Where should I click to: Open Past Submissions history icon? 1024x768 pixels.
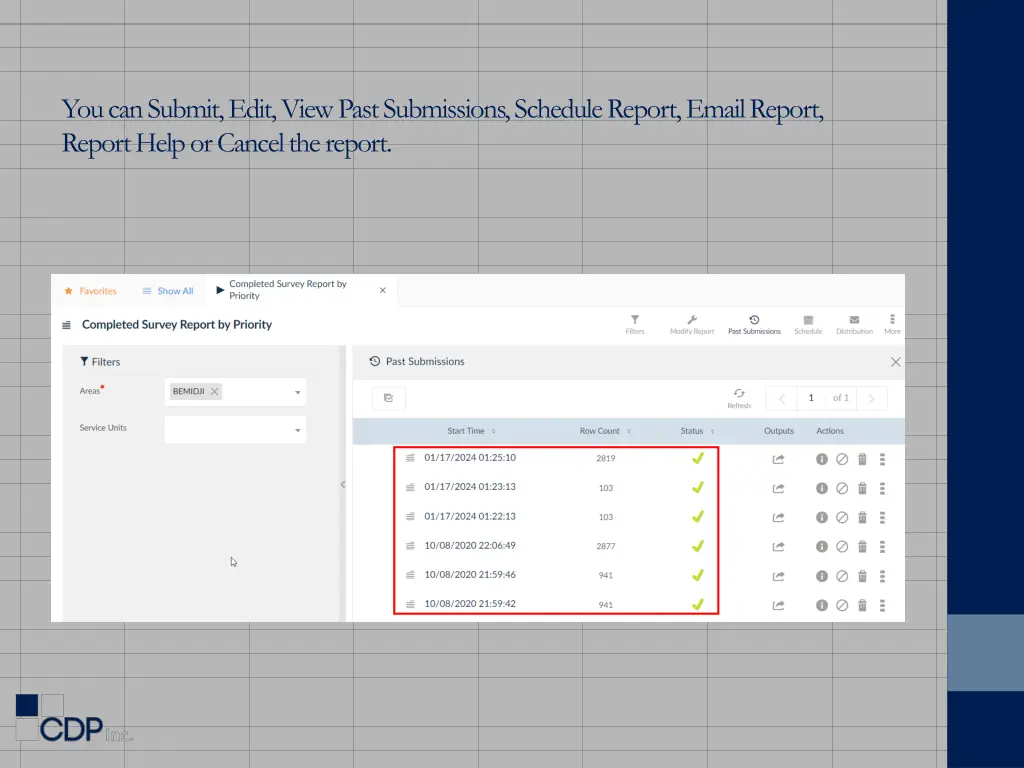[754, 318]
